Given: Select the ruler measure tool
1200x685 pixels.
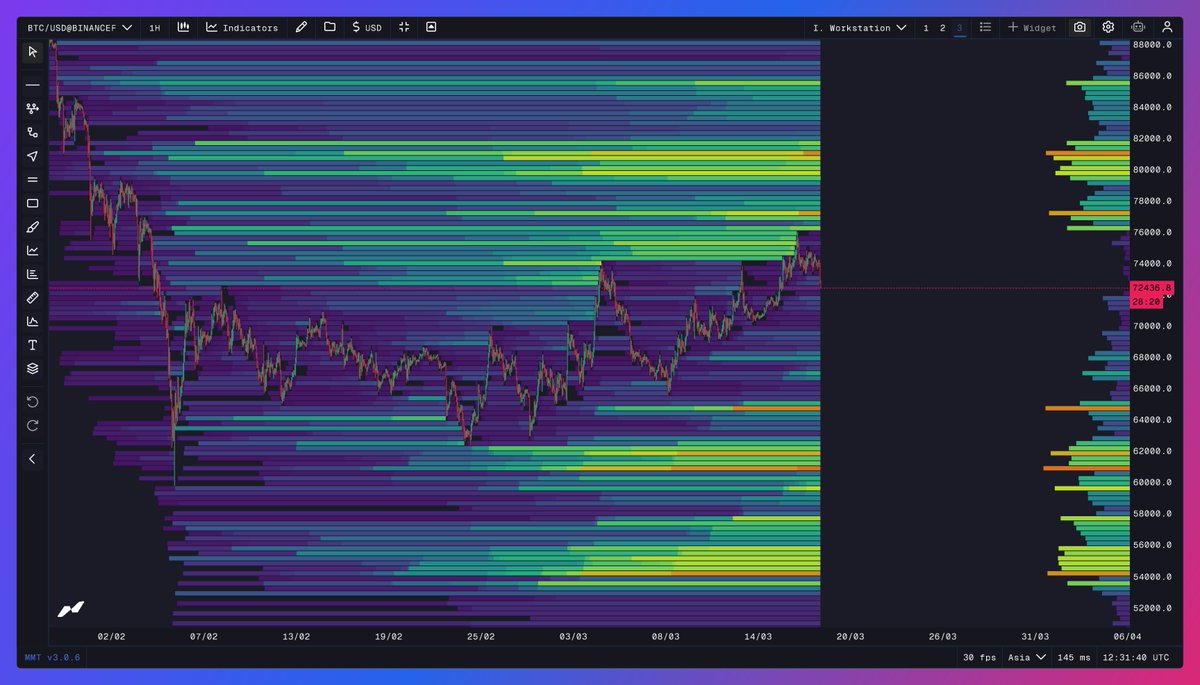Looking at the screenshot, I should pos(32,298).
